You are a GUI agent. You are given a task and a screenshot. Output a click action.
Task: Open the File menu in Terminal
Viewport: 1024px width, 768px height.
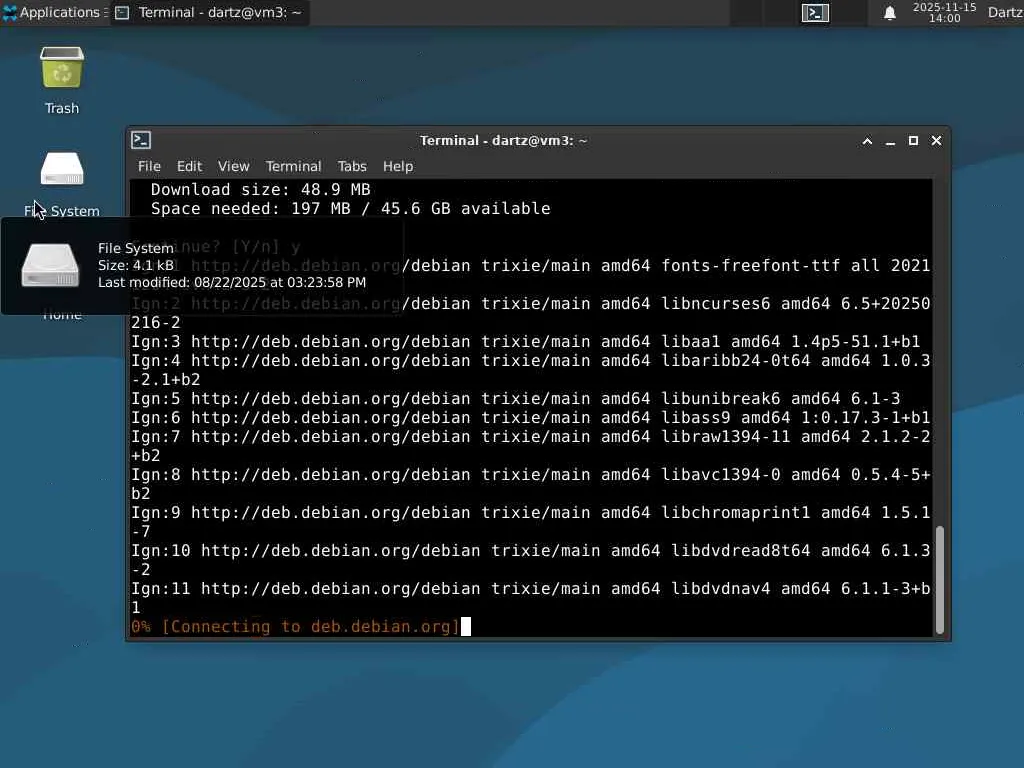149,167
